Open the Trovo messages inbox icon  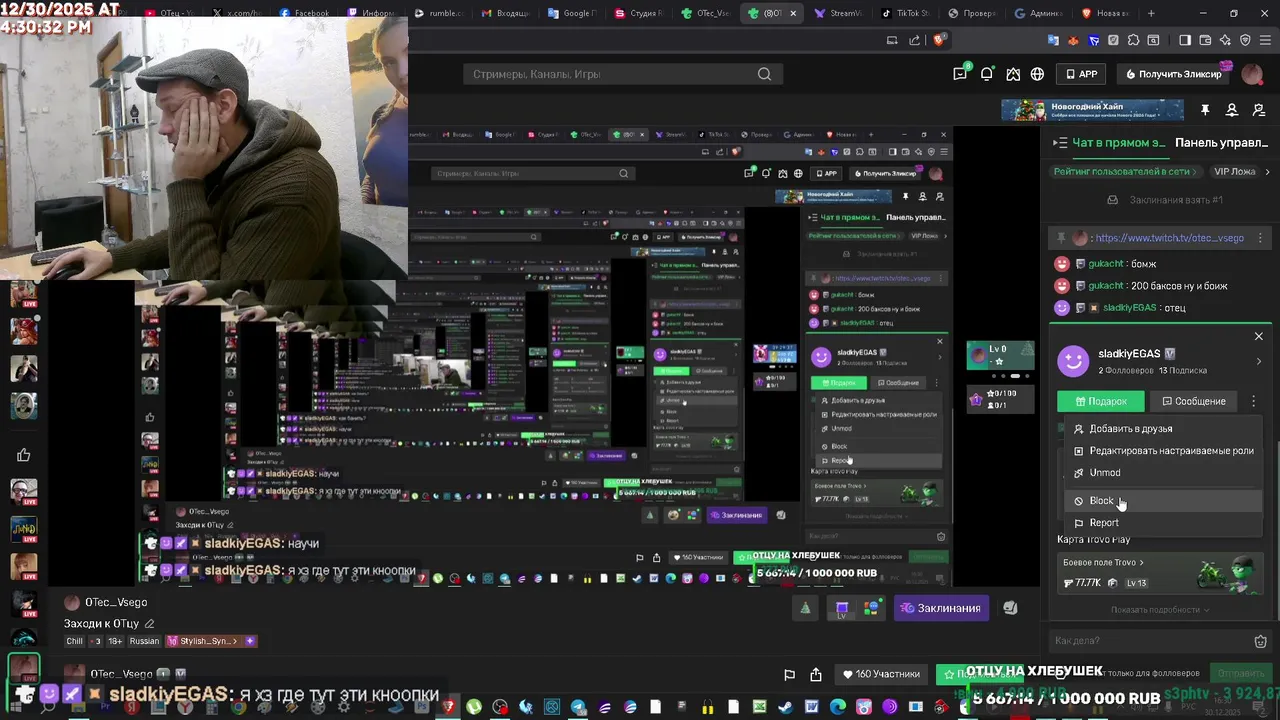click(x=960, y=74)
